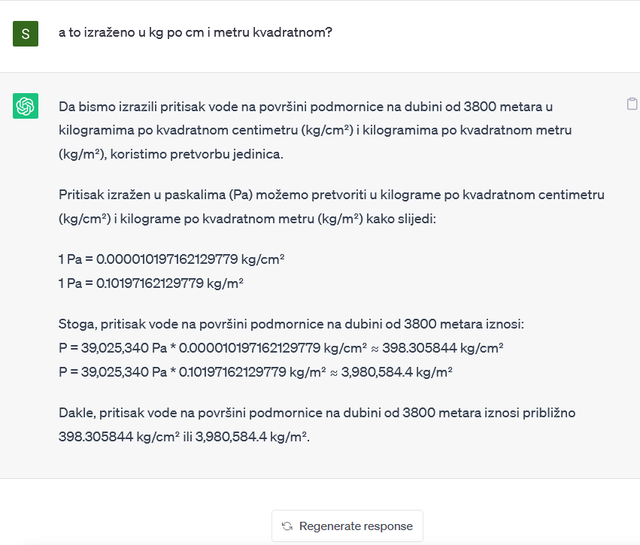This screenshot has height=545, width=640.
Task: Click "398.305844 kg/cm²" in the final summary line
Action: click(x=119, y=436)
